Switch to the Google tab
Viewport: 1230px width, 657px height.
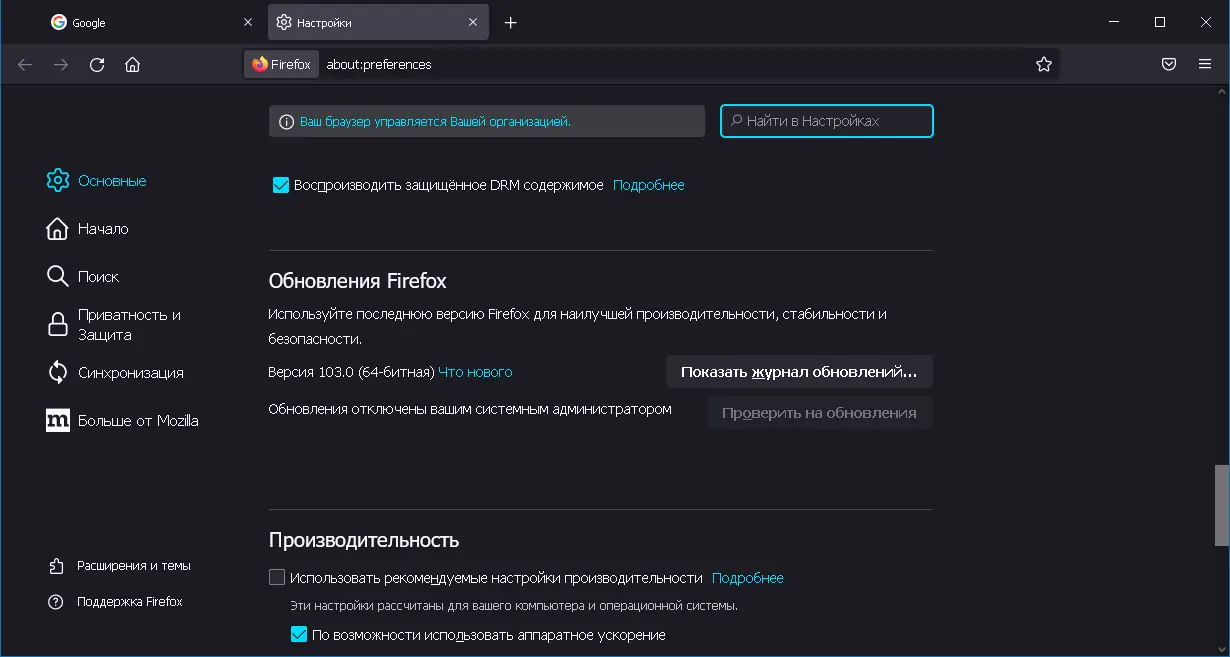coord(140,23)
